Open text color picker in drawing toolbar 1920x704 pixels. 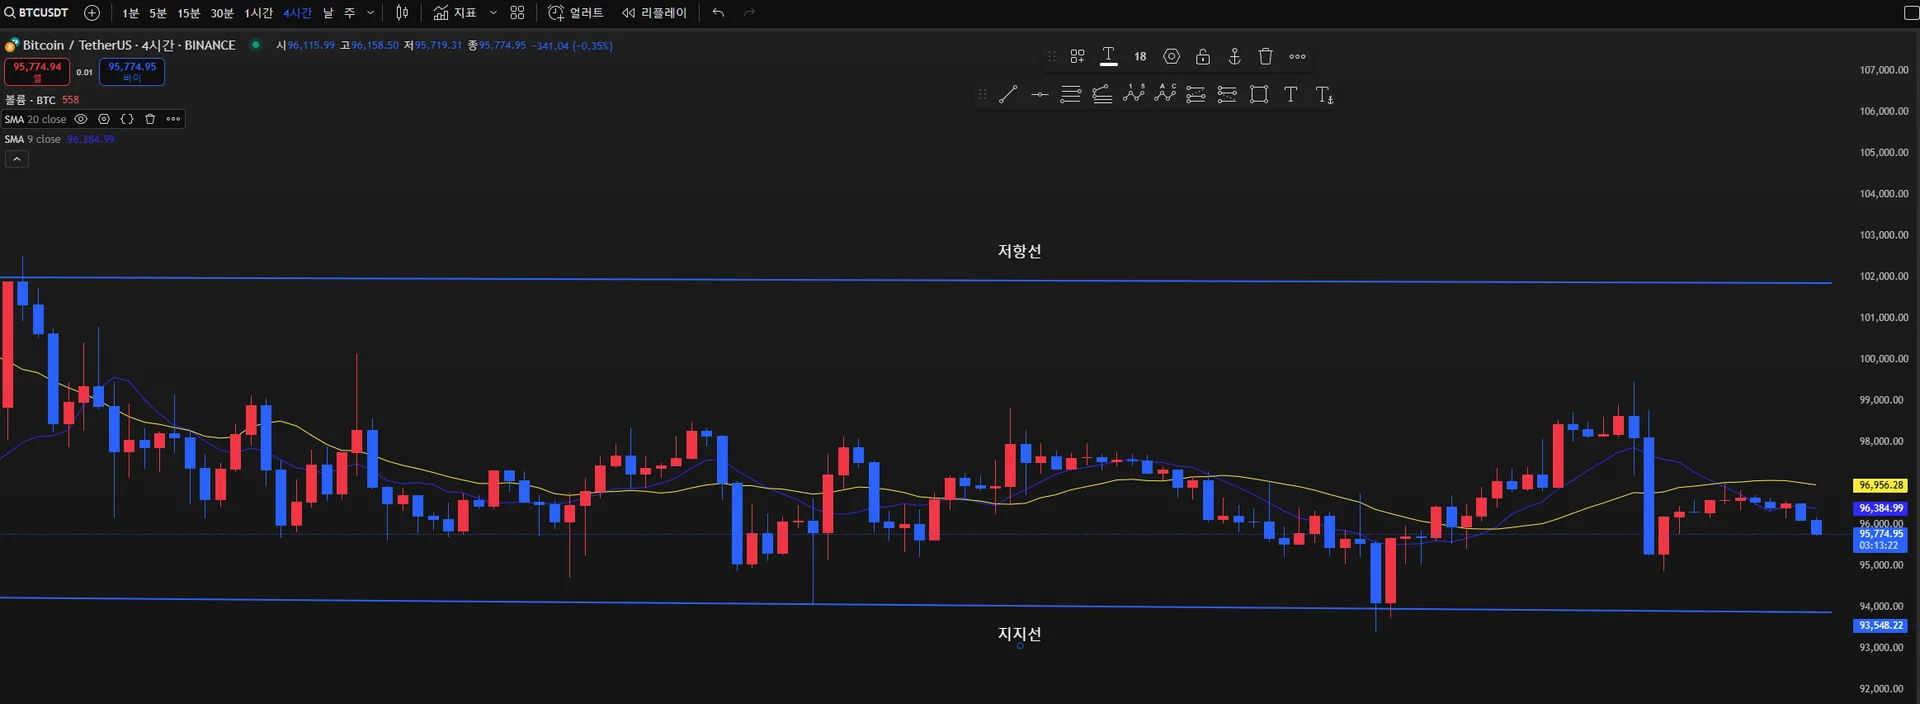pos(1108,56)
